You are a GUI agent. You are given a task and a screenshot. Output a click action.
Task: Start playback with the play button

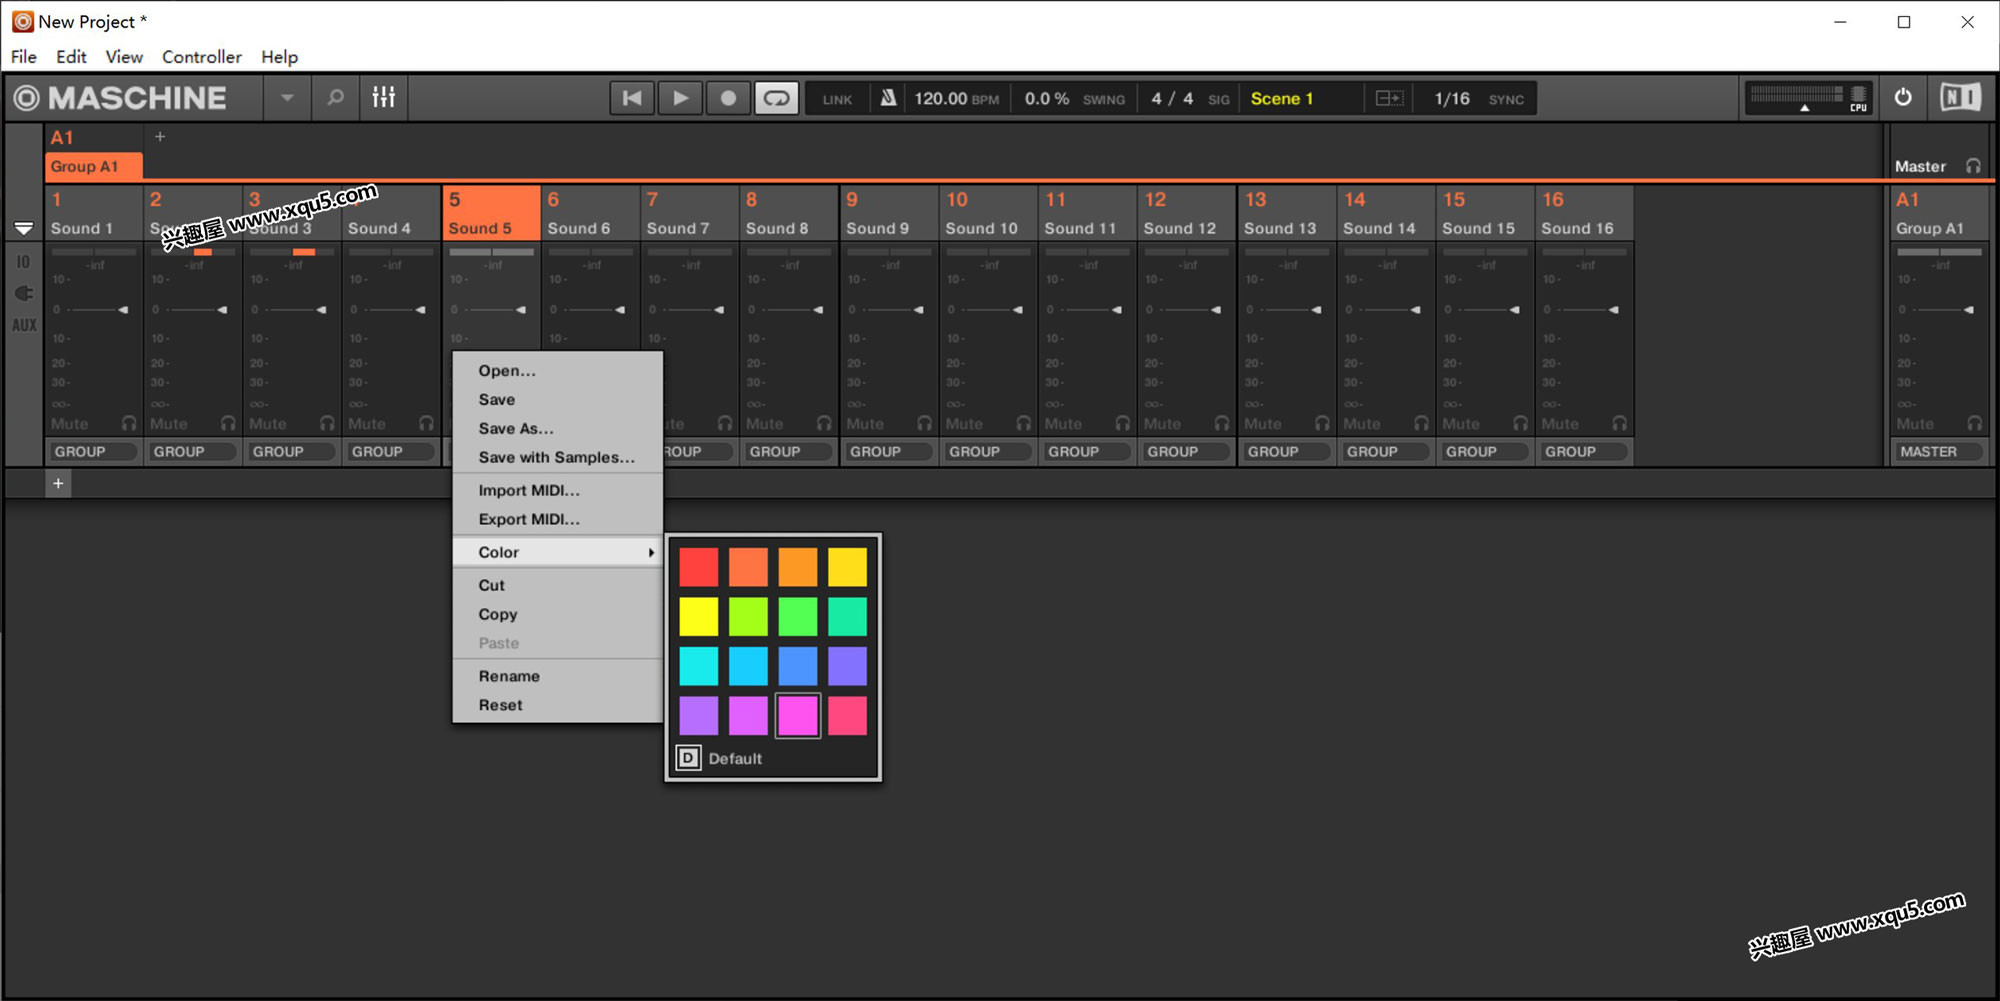[680, 98]
